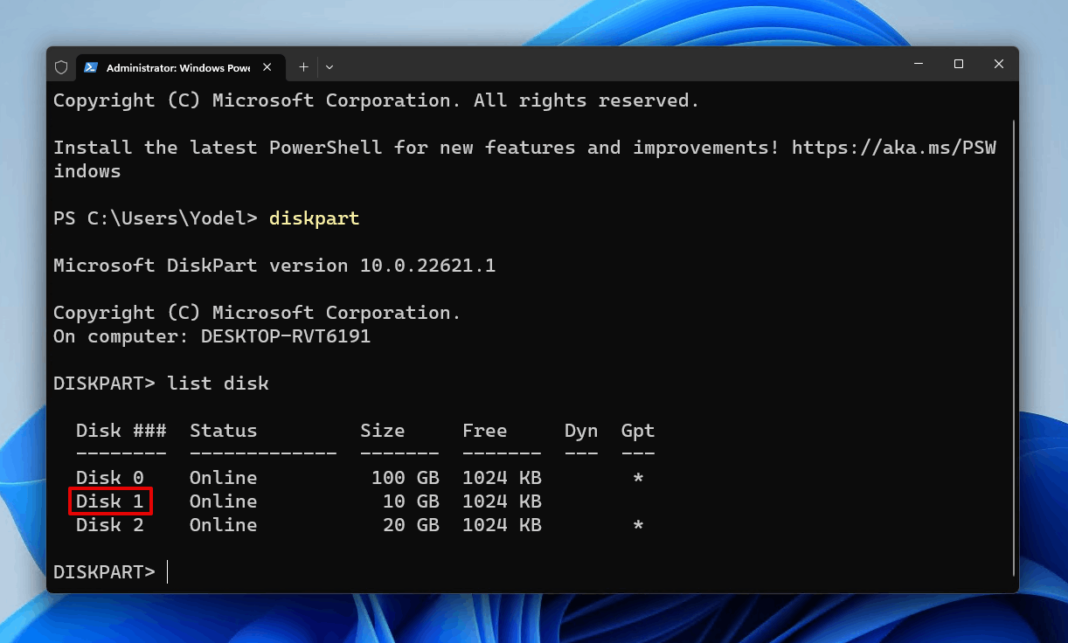Open the aka.ms/PSWindows link
The width and height of the screenshot is (1068, 643).
(x=893, y=148)
